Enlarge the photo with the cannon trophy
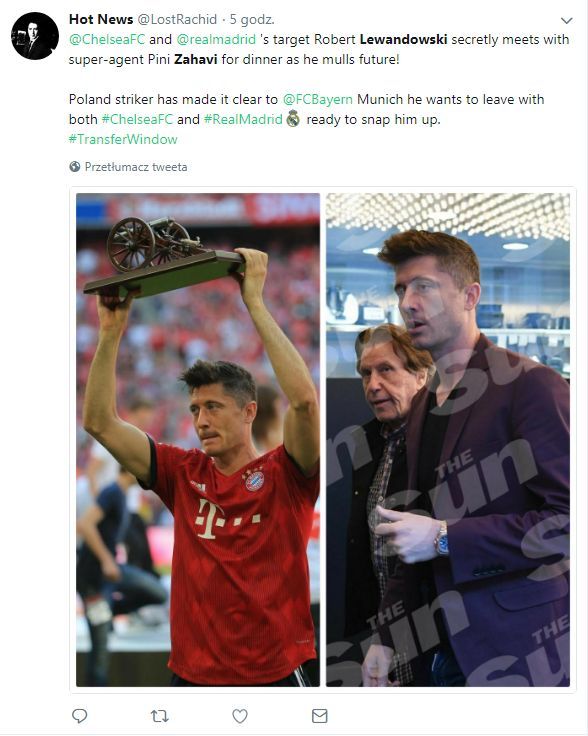The image size is (588, 736). click(x=198, y=440)
